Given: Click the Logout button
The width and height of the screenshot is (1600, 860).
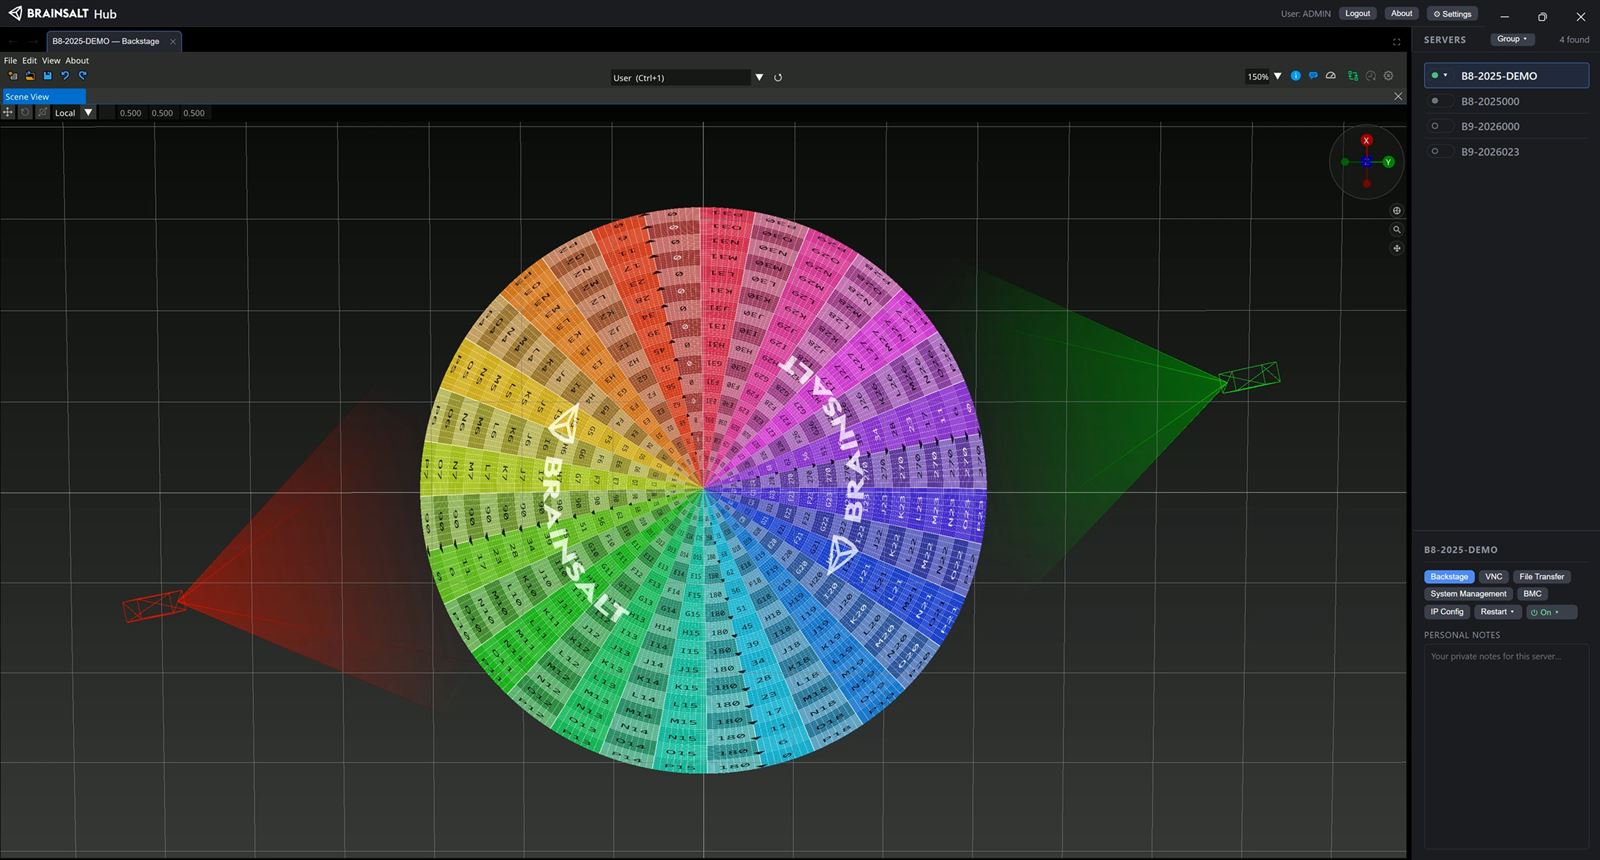Looking at the screenshot, I should pos(1358,14).
